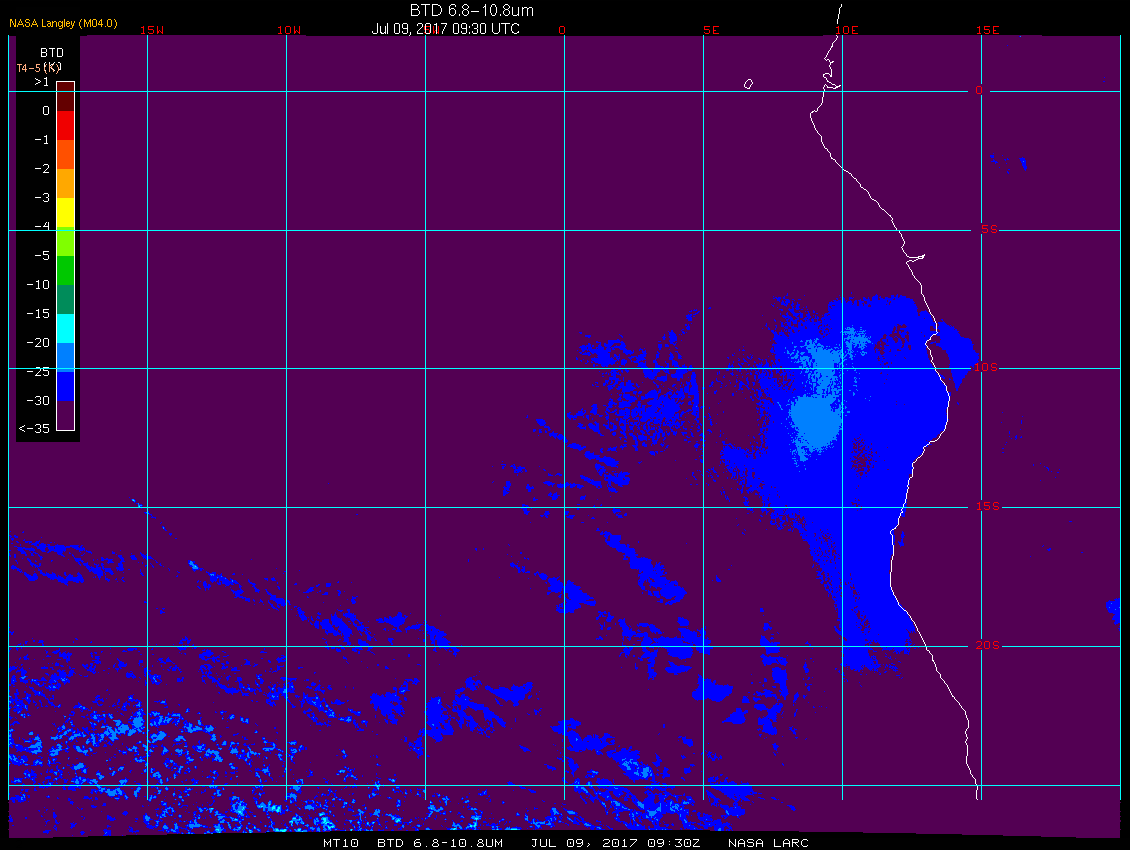Click the '15W' longitude label
Screen dimensions: 1130x850
pyautogui.click(x=151, y=30)
